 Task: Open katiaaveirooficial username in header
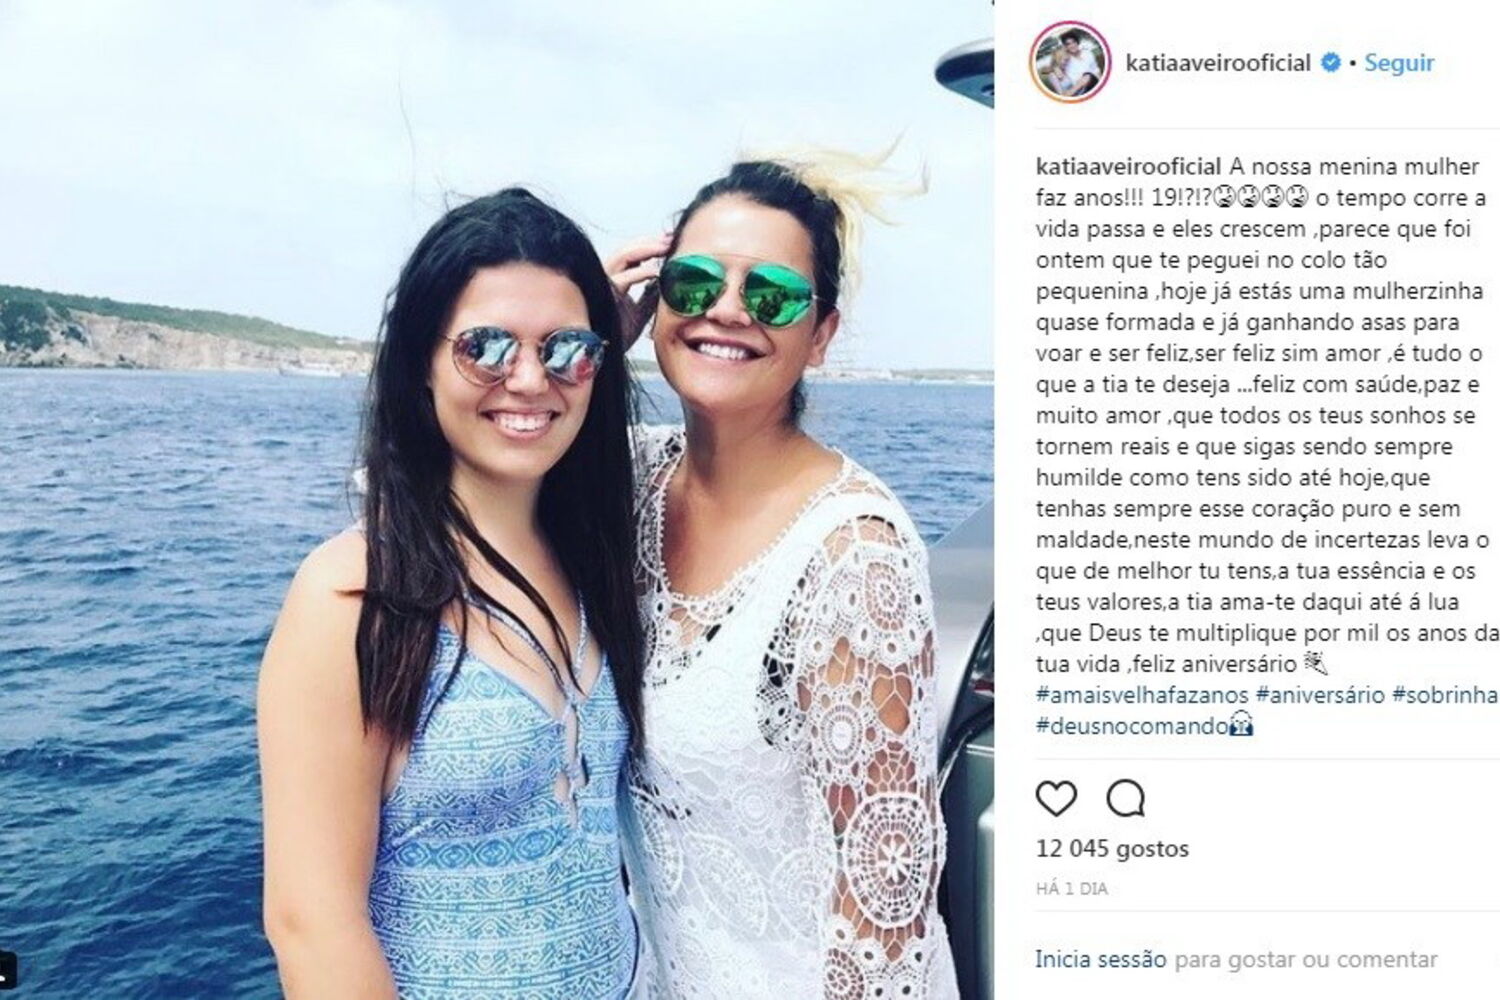[1218, 62]
